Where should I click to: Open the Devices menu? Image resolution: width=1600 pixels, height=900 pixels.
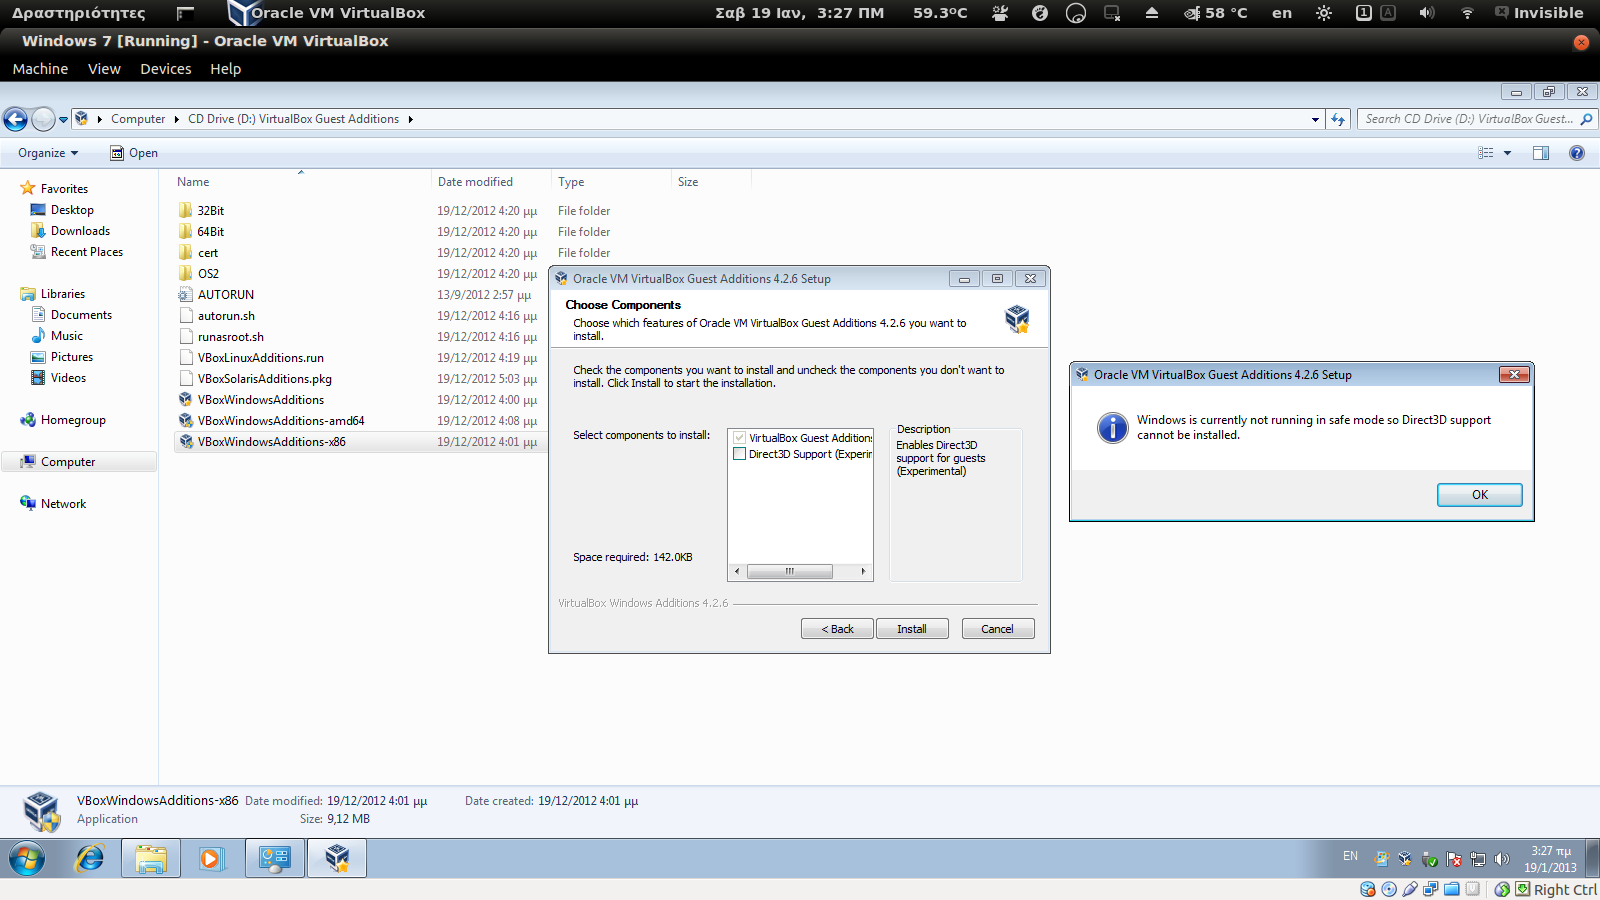coord(165,69)
